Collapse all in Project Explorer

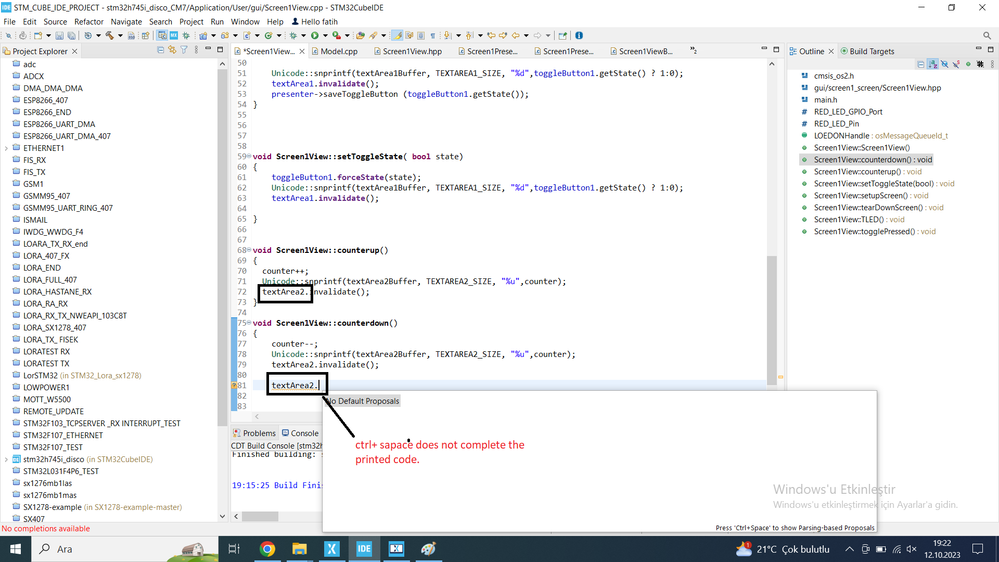(x=161, y=50)
